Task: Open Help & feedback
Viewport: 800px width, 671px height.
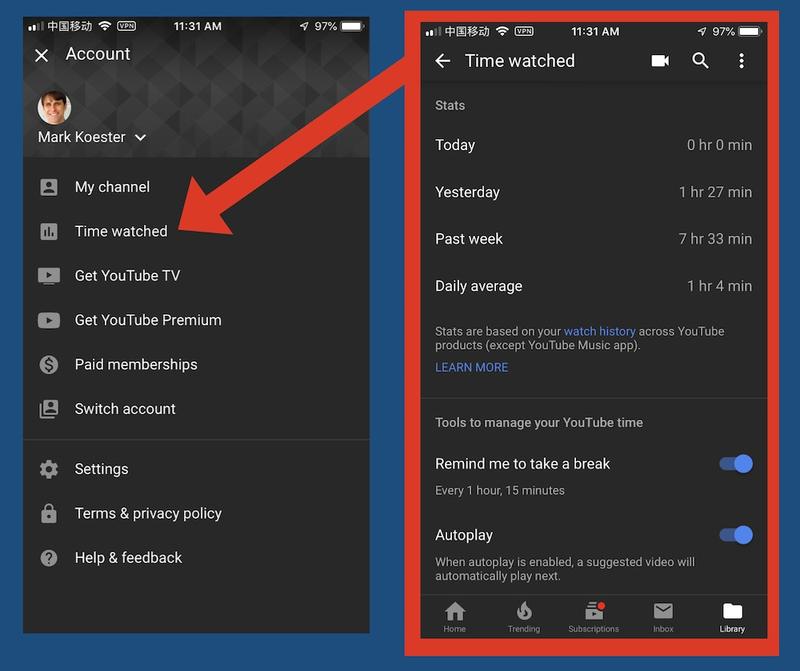Action: (128, 558)
